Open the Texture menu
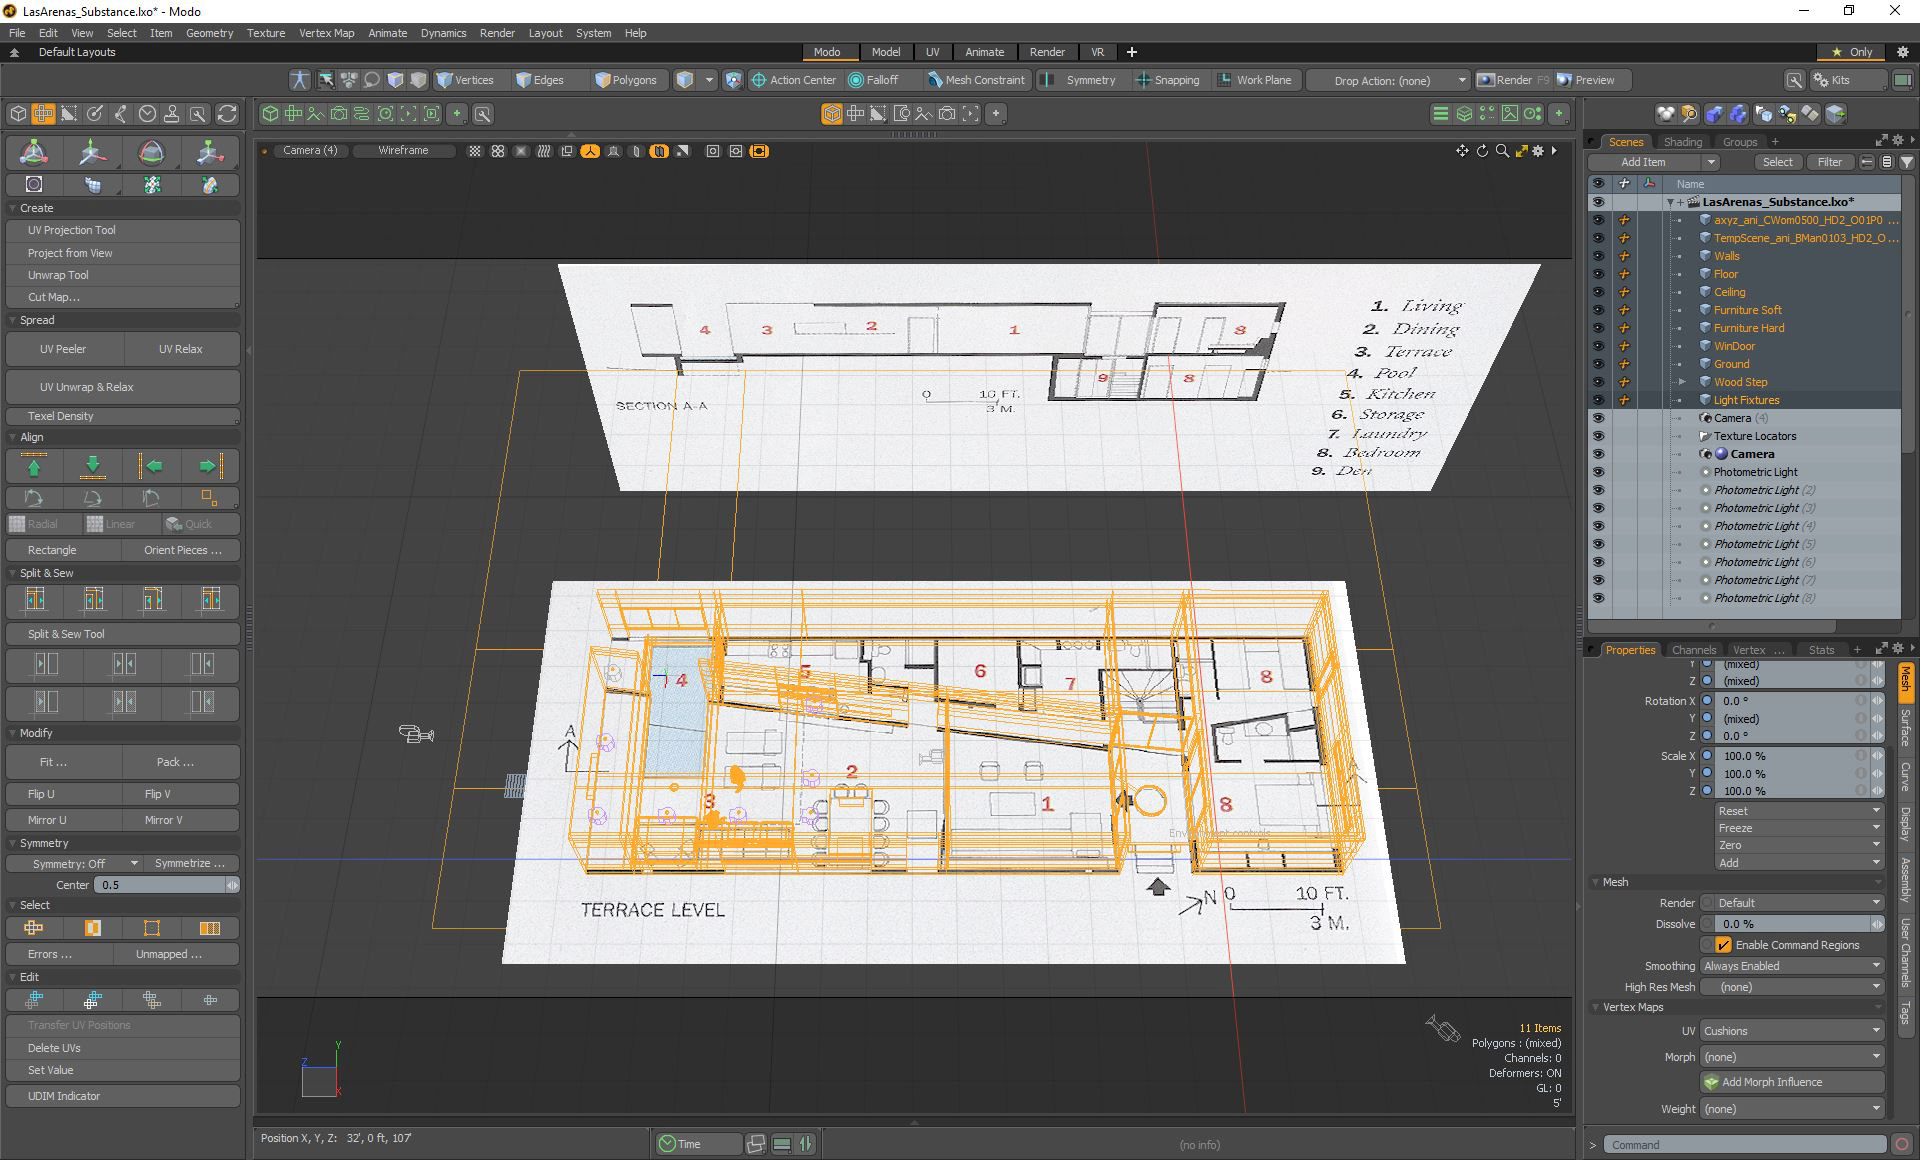This screenshot has height=1160, width=1920. point(266,33)
